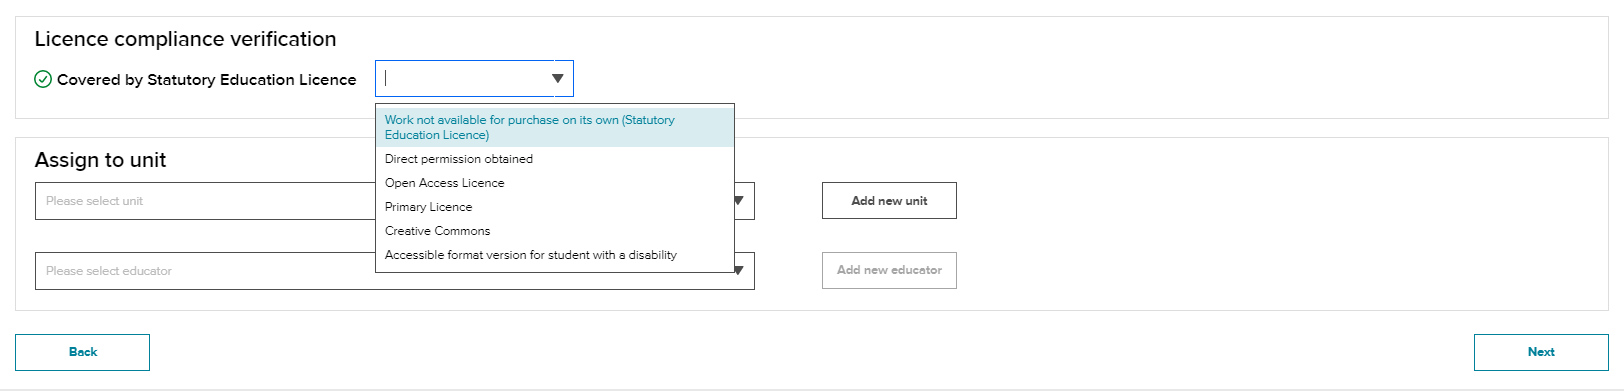Click the educator dropdown arrow
1624x391 pixels.
click(x=739, y=270)
